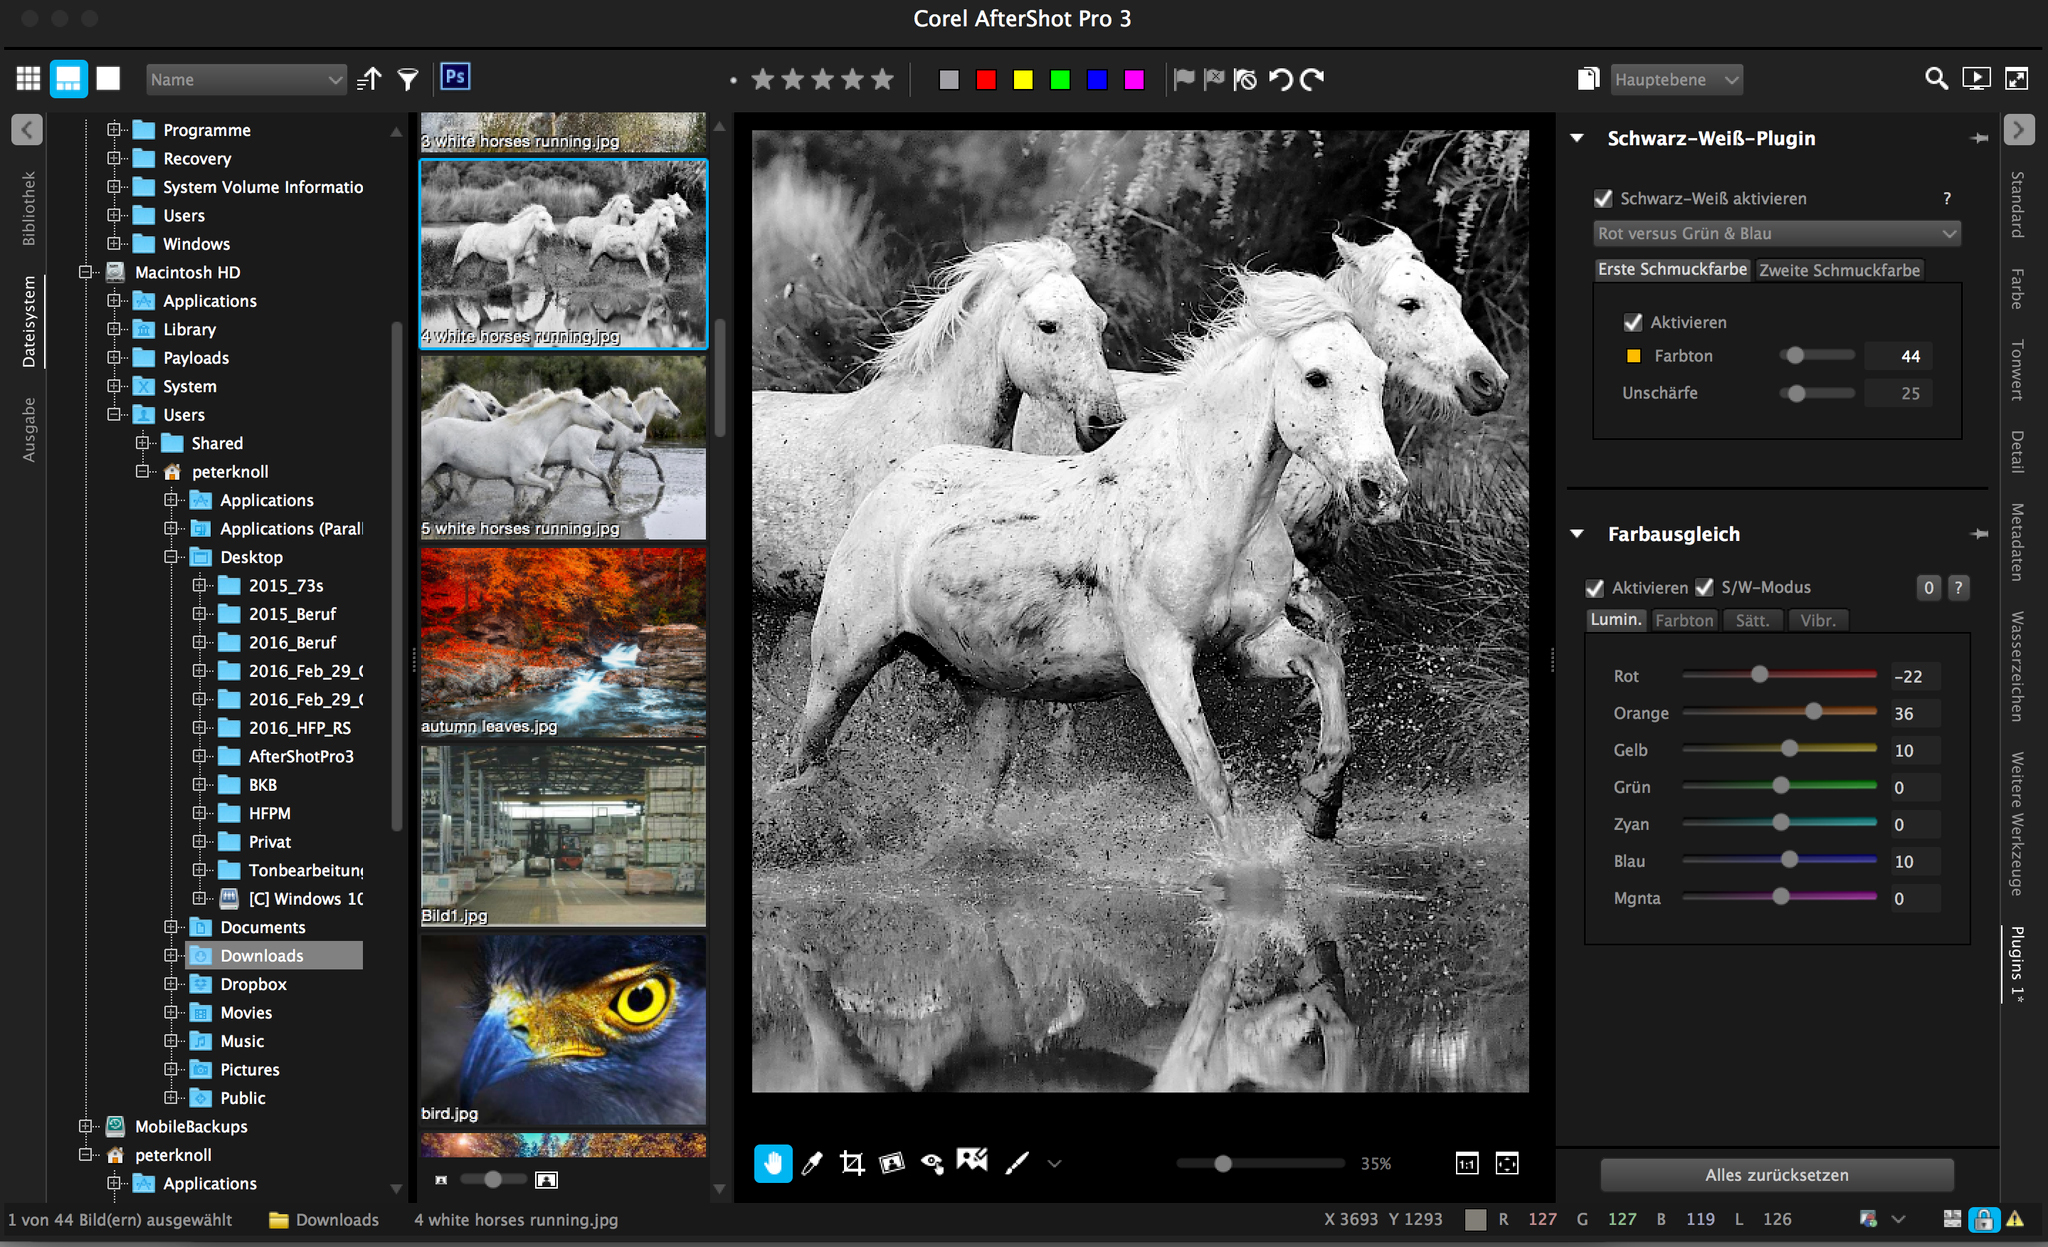The width and height of the screenshot is (2048, 1247).
Task: Activate the Pan hand tool
Action: coord(773,1163)
